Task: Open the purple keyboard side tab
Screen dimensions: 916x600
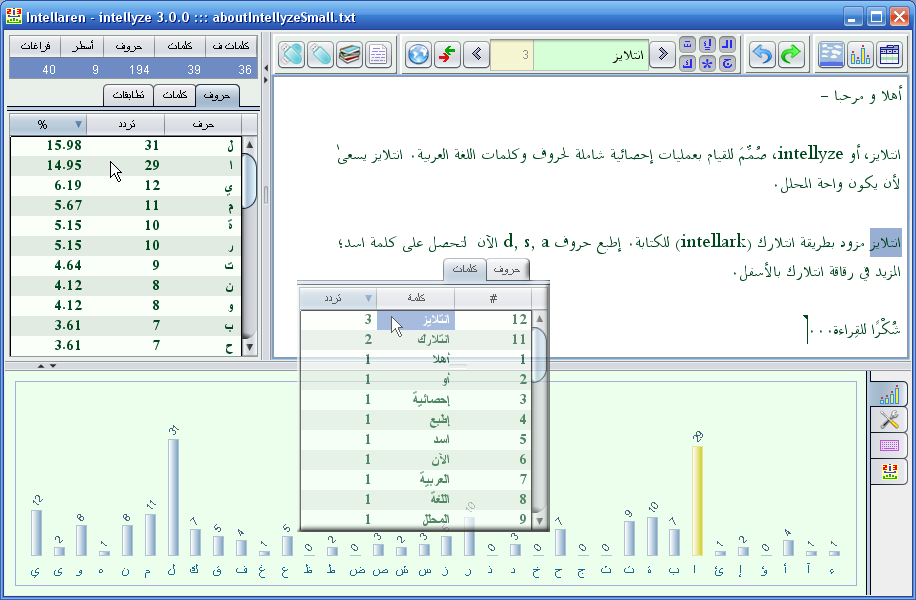Action: [889, 445]
